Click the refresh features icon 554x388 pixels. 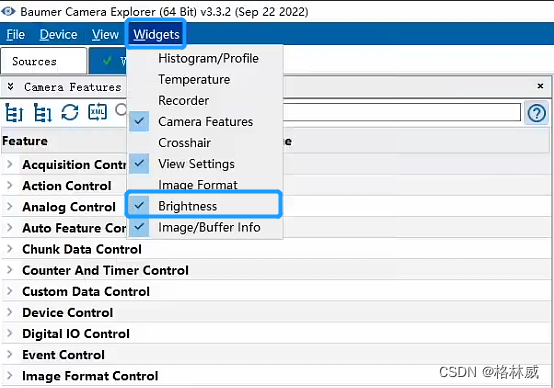click(x=70, y=113)
